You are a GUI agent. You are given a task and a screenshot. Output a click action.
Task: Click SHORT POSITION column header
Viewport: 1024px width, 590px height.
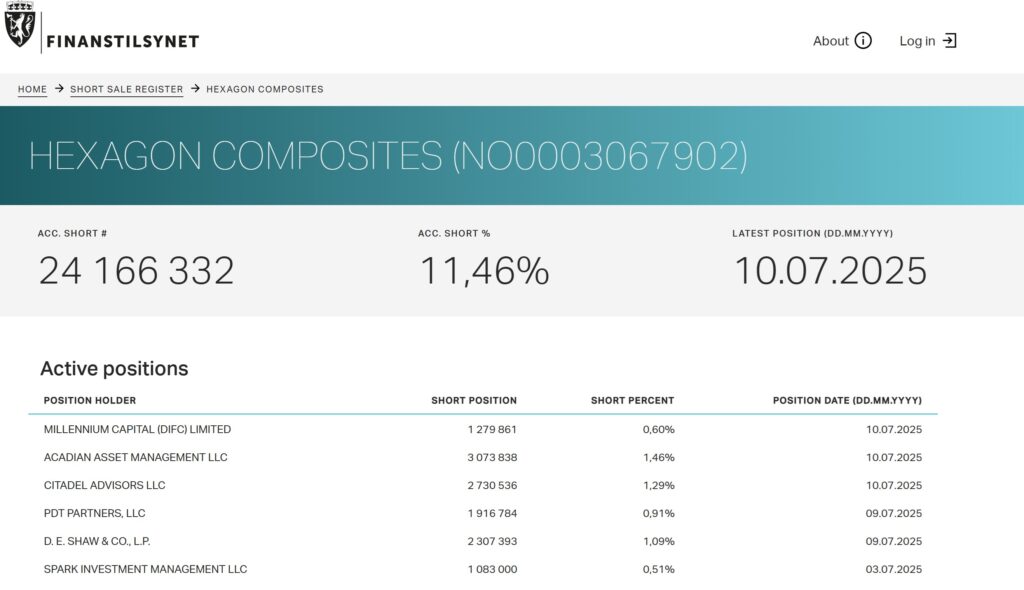tap(474, 401)
